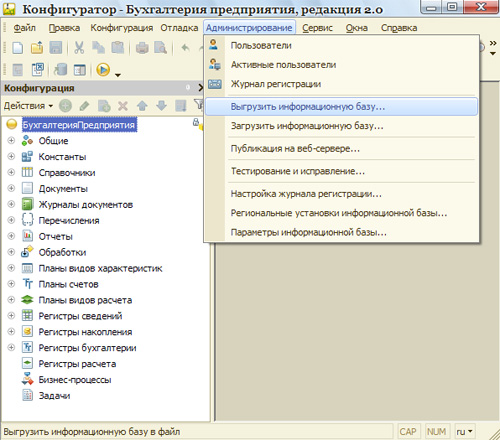
Task: Click the Cut scissors icon
Action: pos(79,48)
